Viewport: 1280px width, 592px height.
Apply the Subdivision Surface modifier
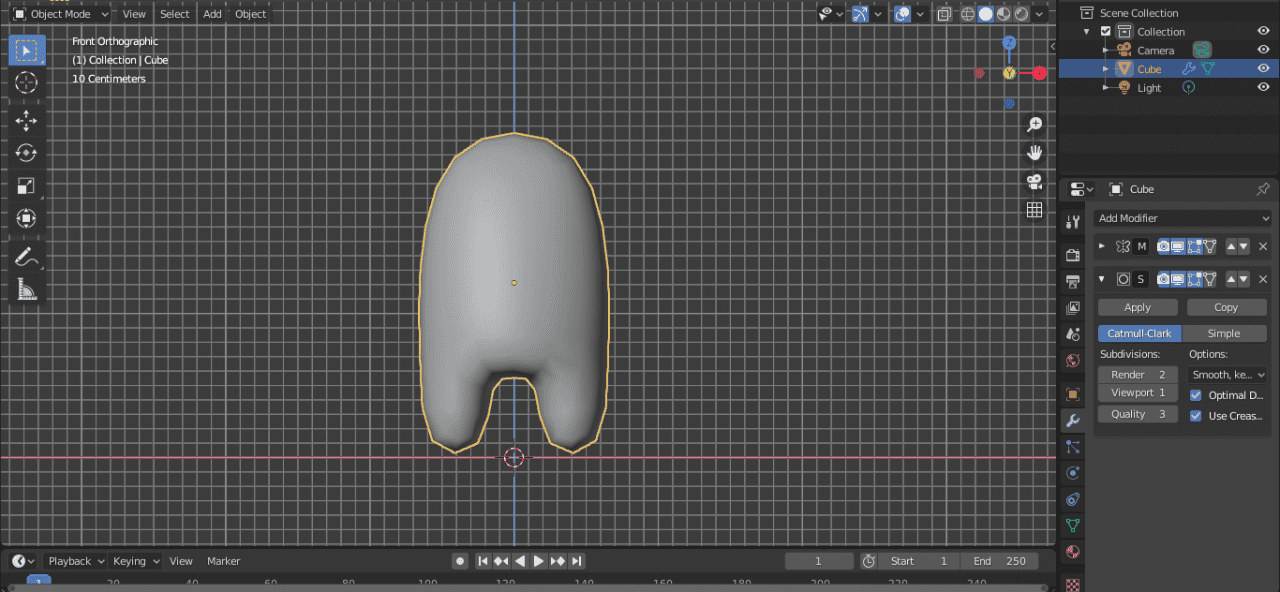coord(1137,307)
